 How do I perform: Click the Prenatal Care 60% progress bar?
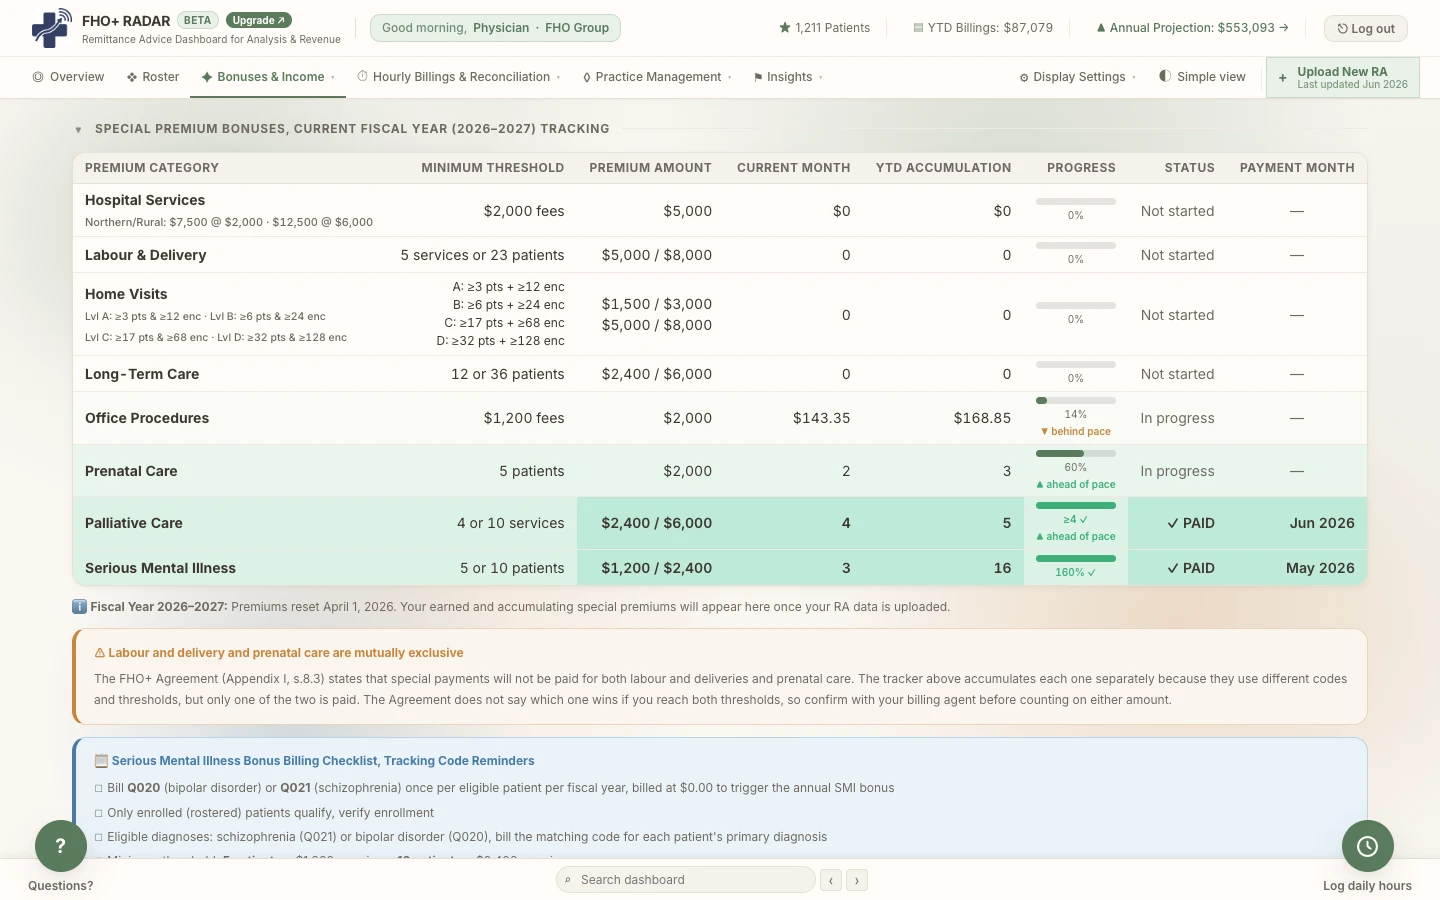1076,454
